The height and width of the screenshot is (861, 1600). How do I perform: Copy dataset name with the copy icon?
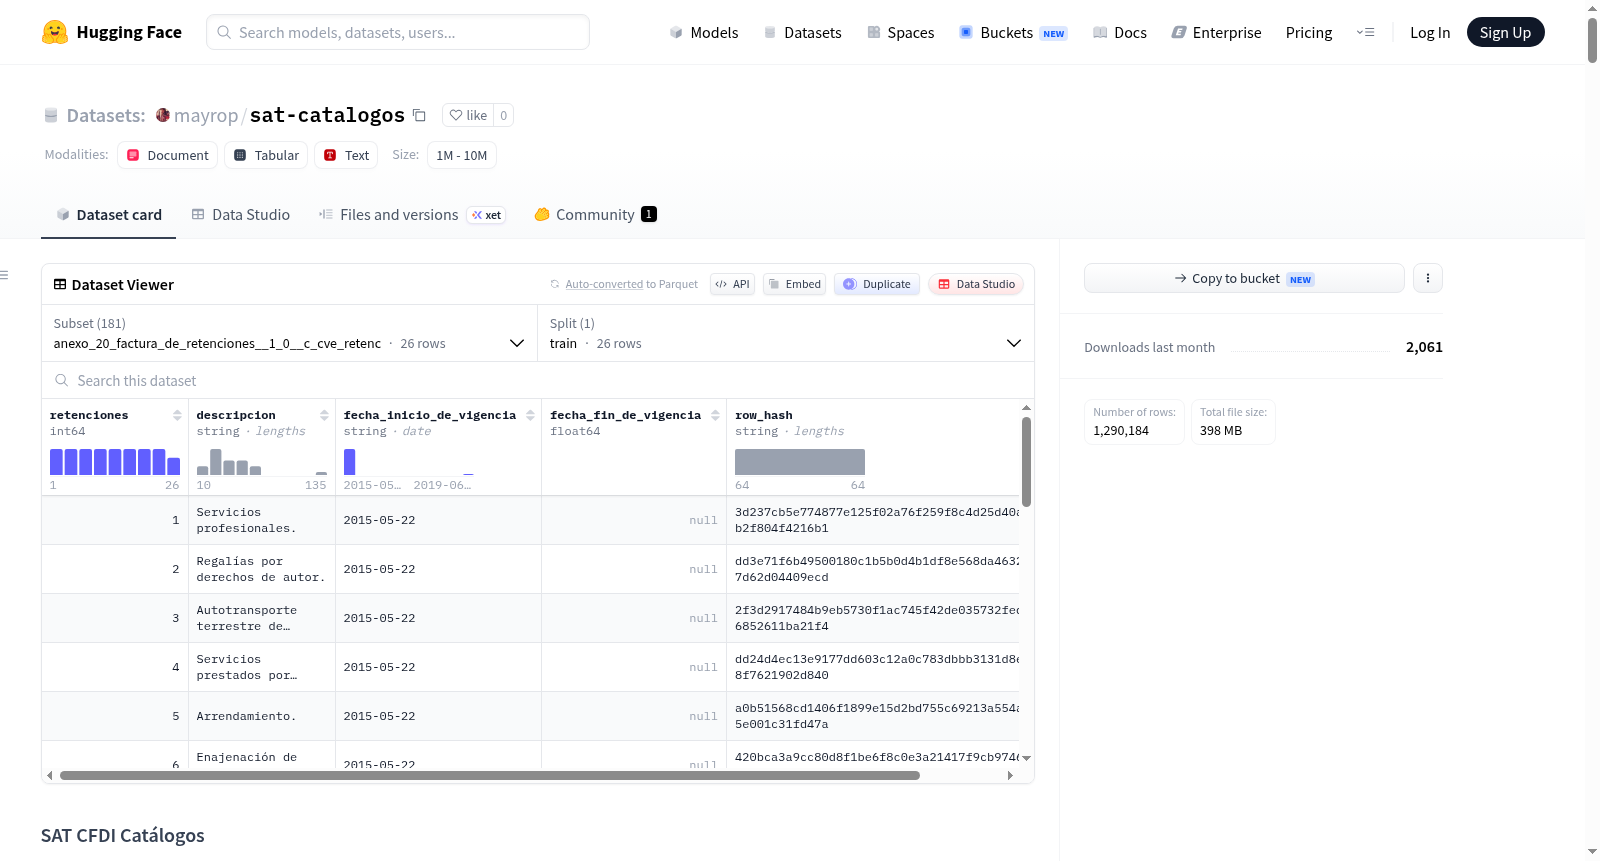click(420, 115)
